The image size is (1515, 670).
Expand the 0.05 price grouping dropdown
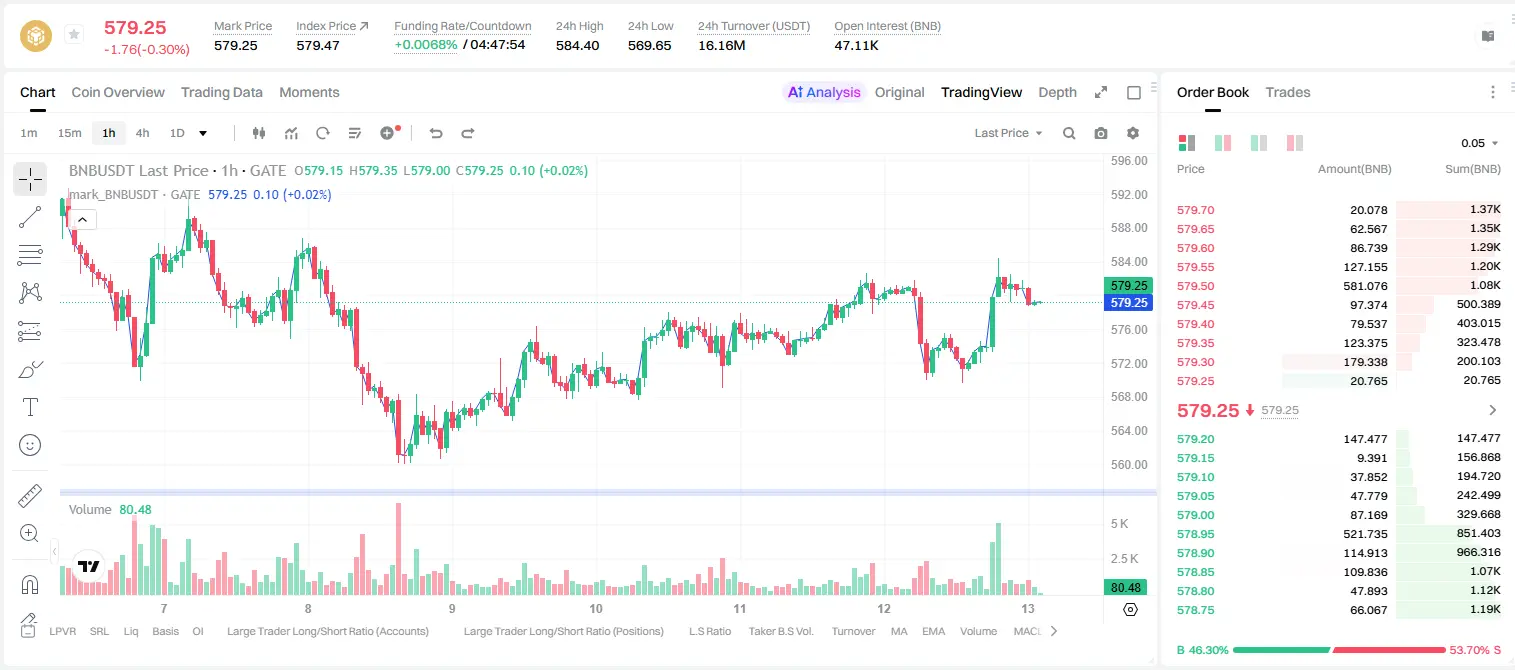pyautogui.click(x=1480, y=143)
